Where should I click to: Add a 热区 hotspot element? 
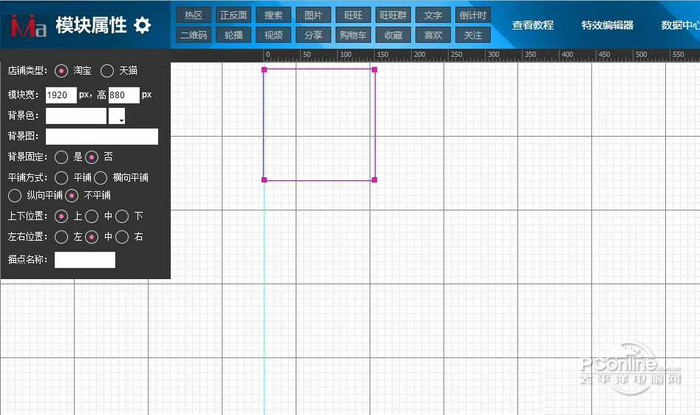(x=193, y=15)
